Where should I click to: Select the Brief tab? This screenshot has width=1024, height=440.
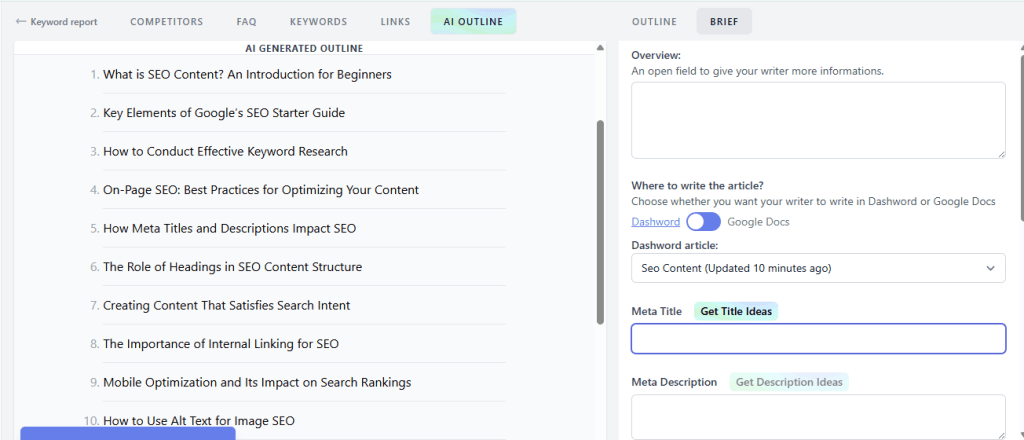point(724,22)
